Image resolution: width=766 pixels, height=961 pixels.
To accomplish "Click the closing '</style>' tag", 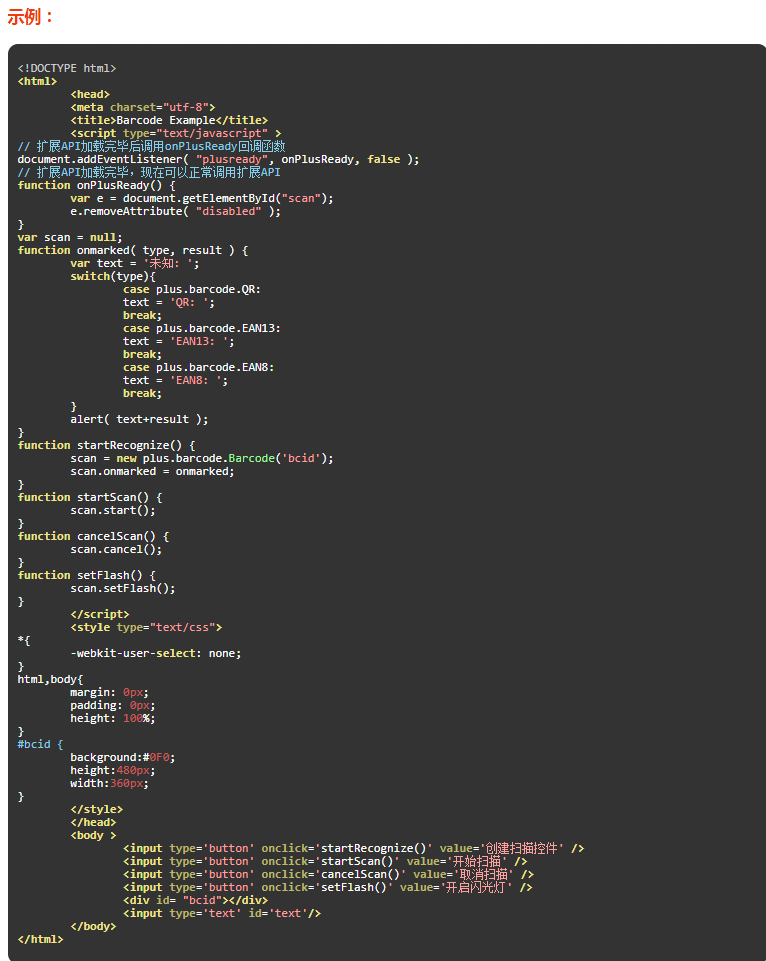I will point(97,810).
